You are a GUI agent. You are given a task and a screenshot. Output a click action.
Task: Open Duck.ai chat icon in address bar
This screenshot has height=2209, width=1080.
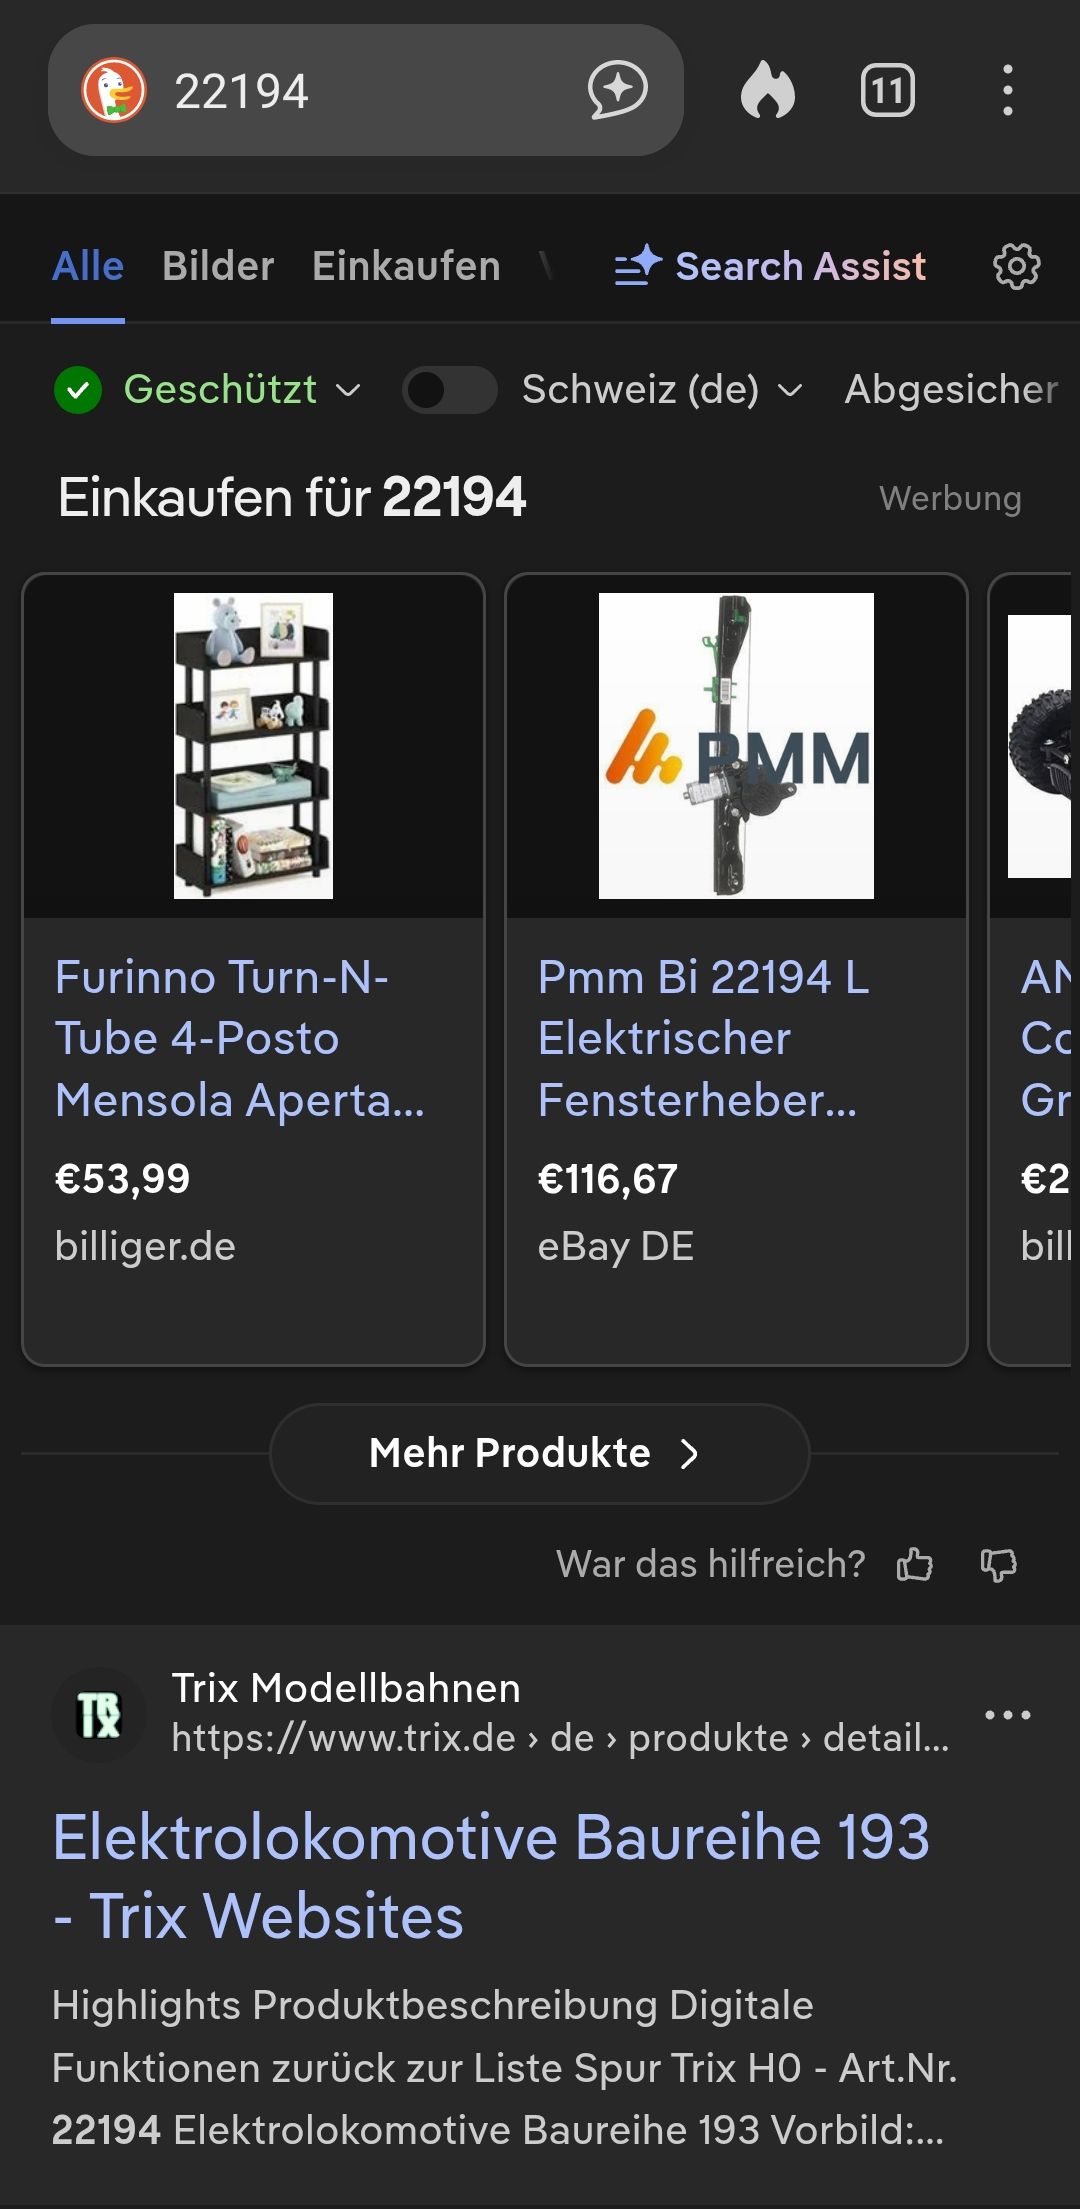point(617,91)
